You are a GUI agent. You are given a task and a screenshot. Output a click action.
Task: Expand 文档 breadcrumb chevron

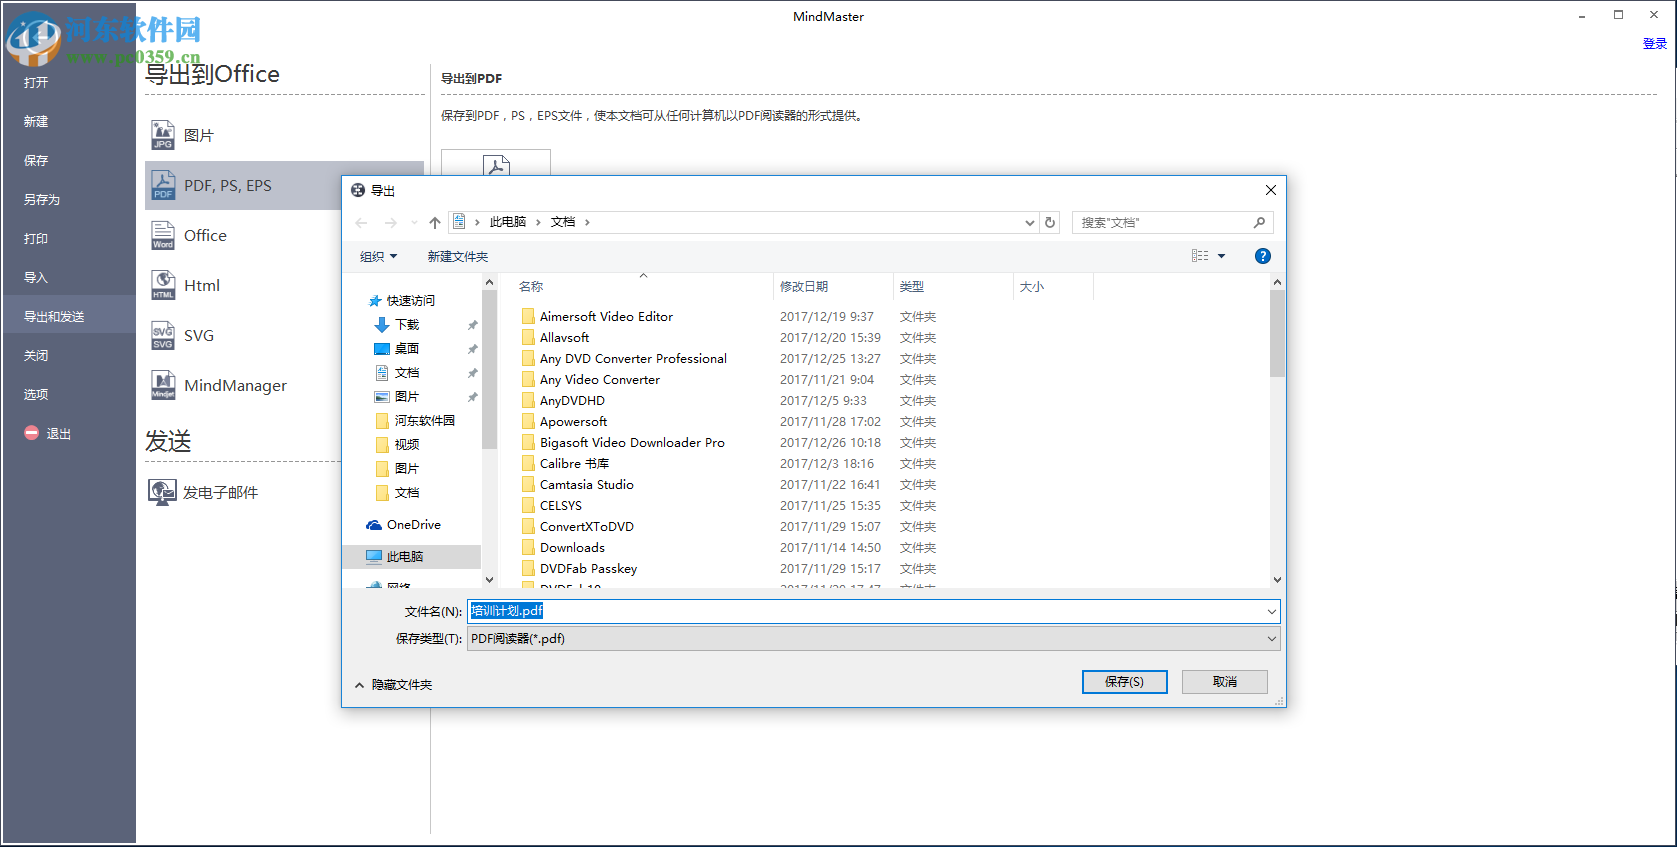[x=587, y=222]
